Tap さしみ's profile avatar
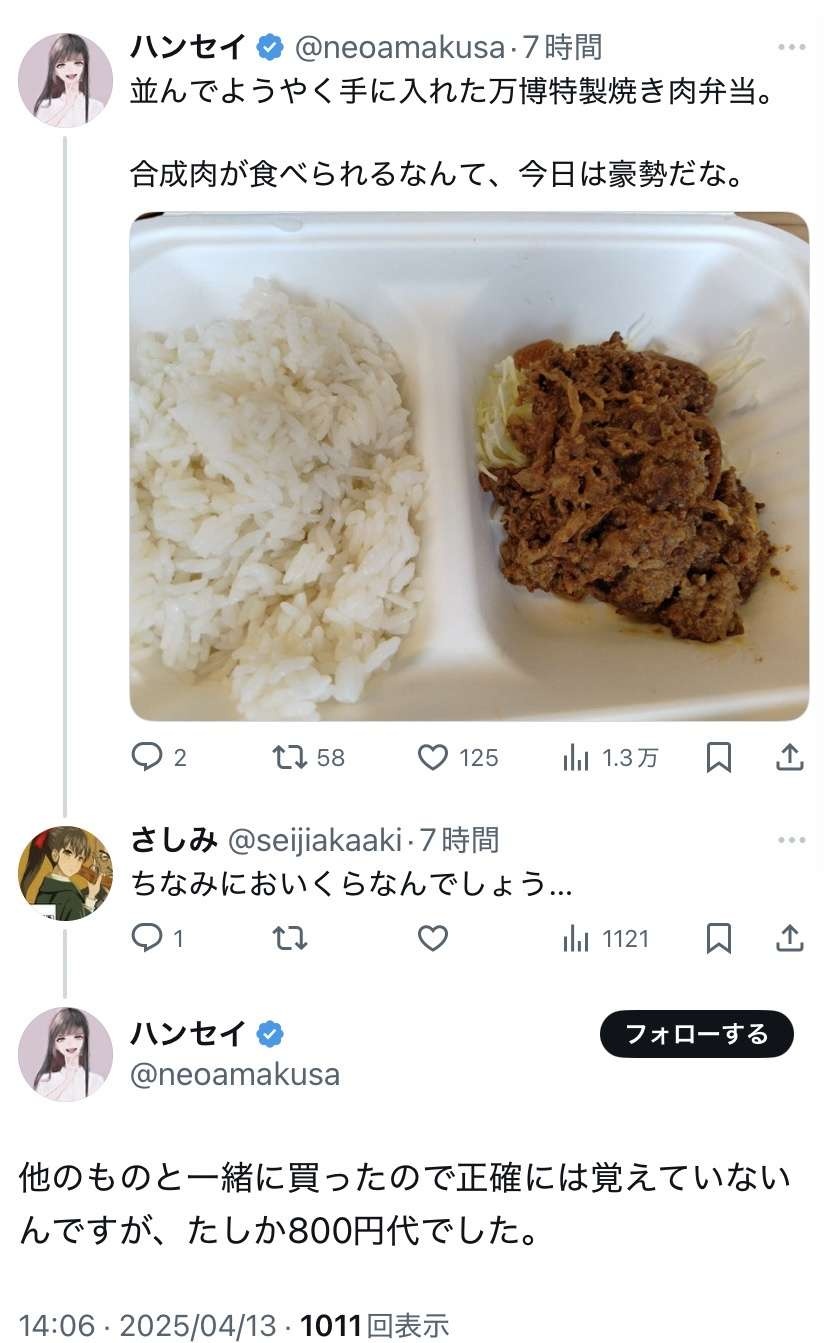 point(65,873)
